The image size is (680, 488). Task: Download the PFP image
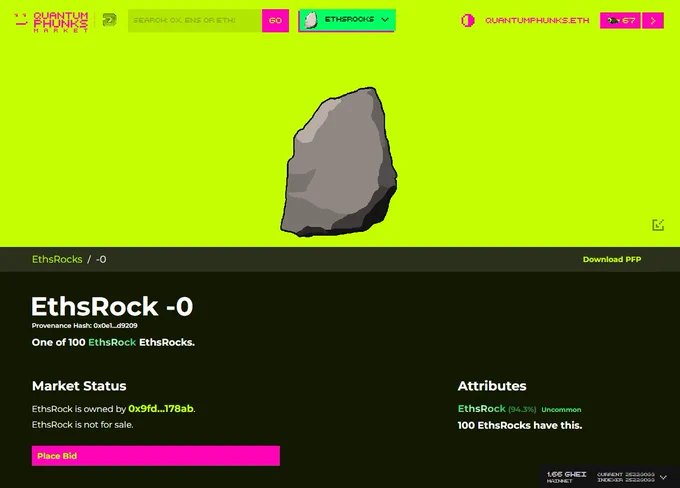point(612,259)
